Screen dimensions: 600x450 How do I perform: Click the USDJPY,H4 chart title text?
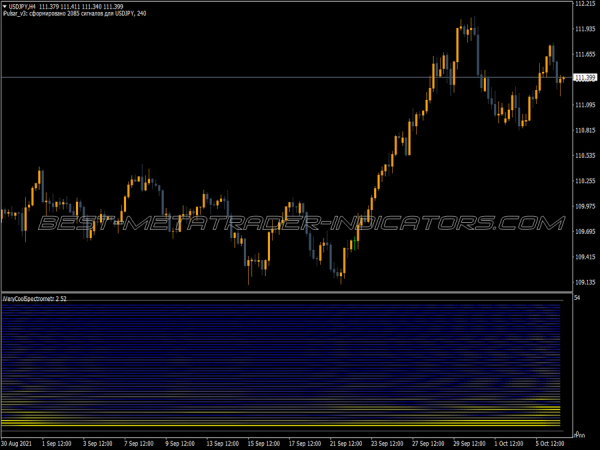[x=22, y=7]
